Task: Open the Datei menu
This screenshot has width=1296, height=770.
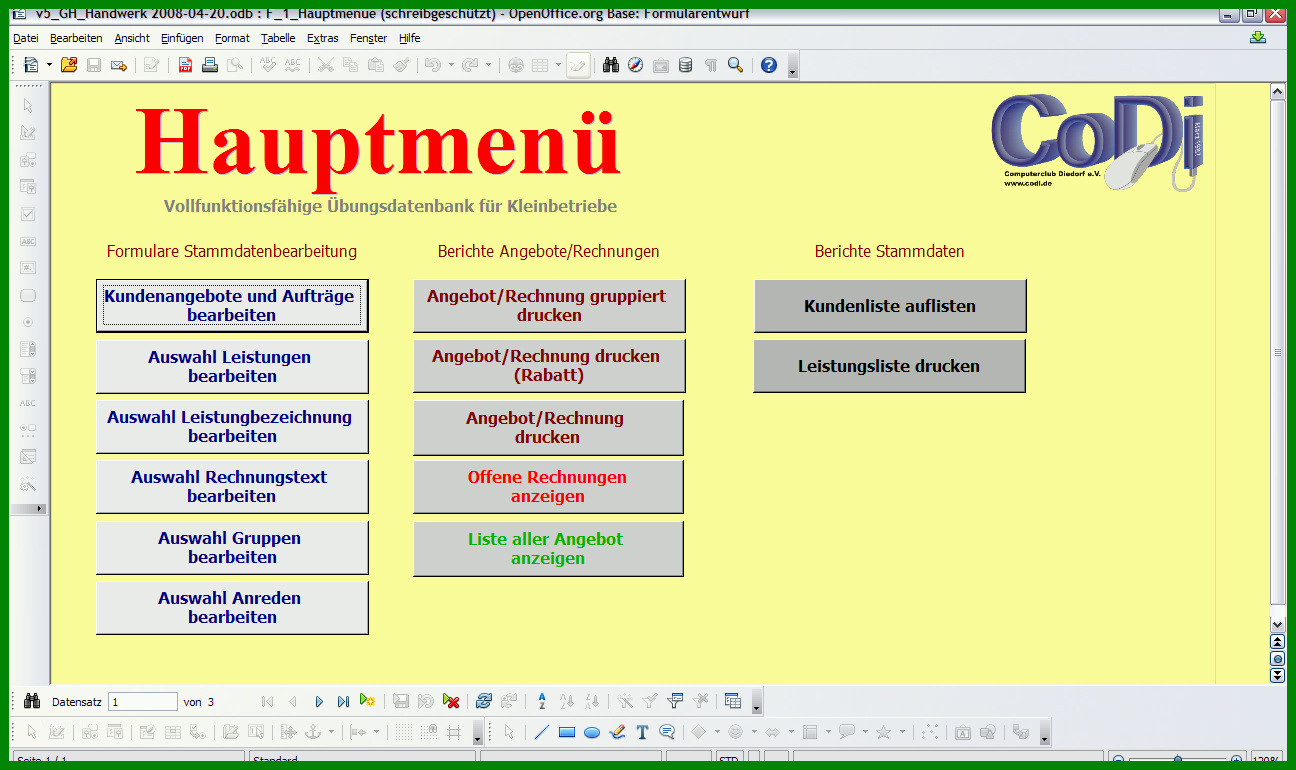Action: tap(25, 38)
